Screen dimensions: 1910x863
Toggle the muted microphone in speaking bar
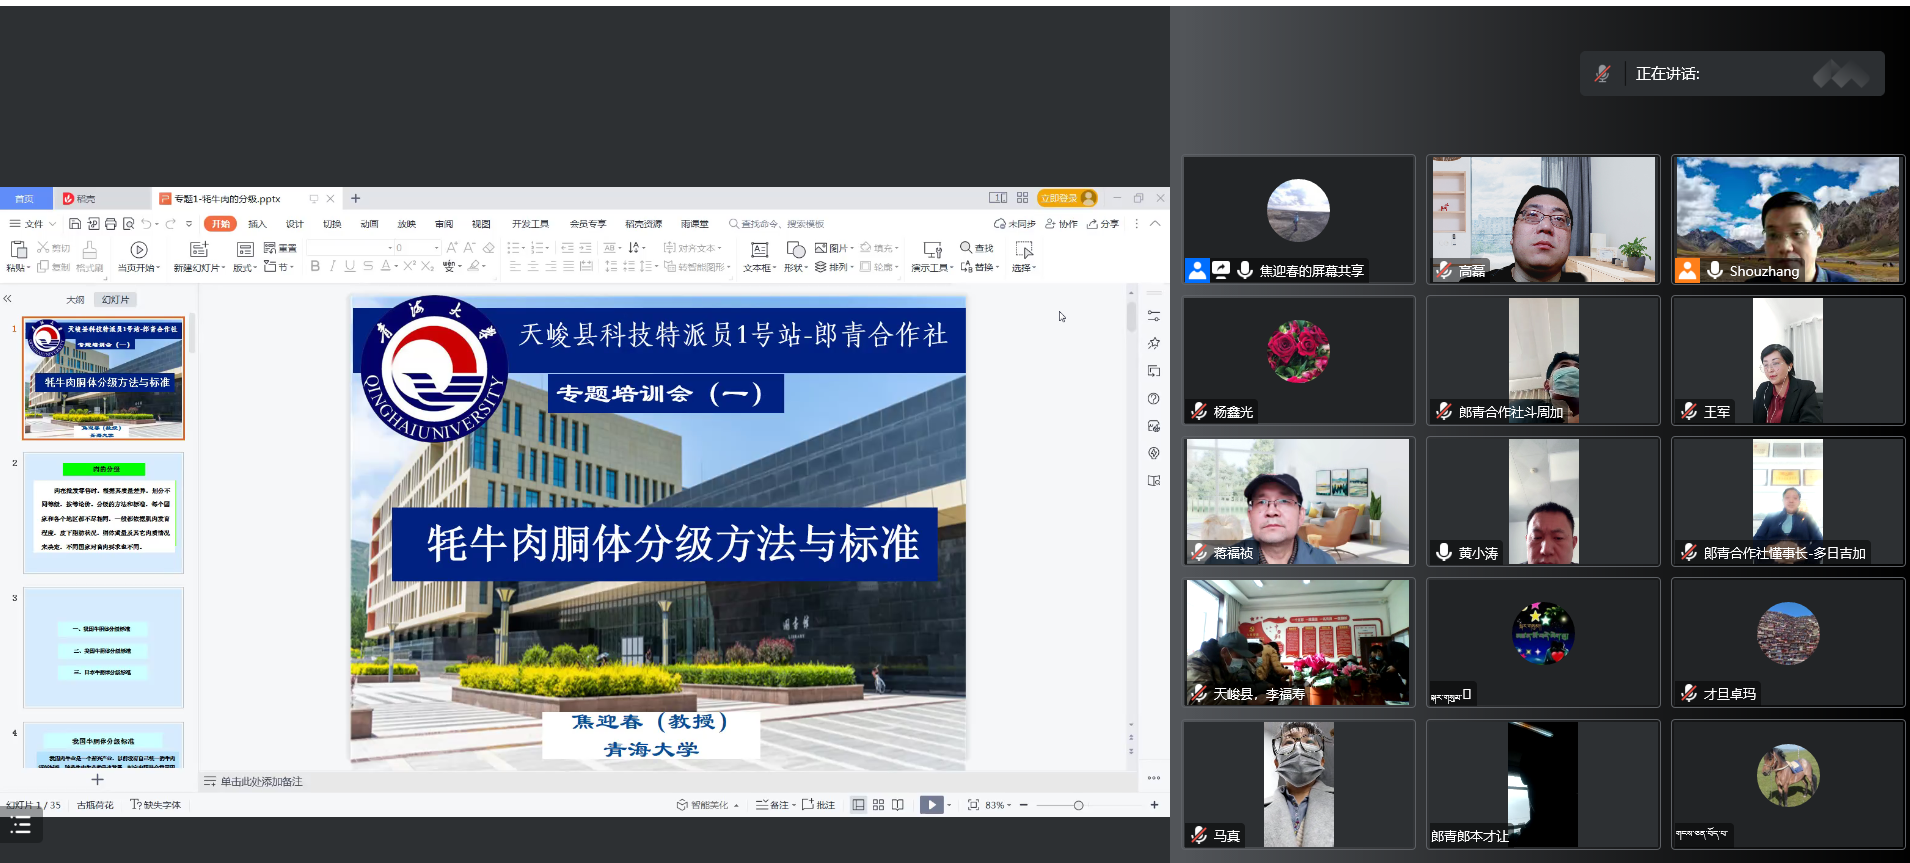[1602, 74]
